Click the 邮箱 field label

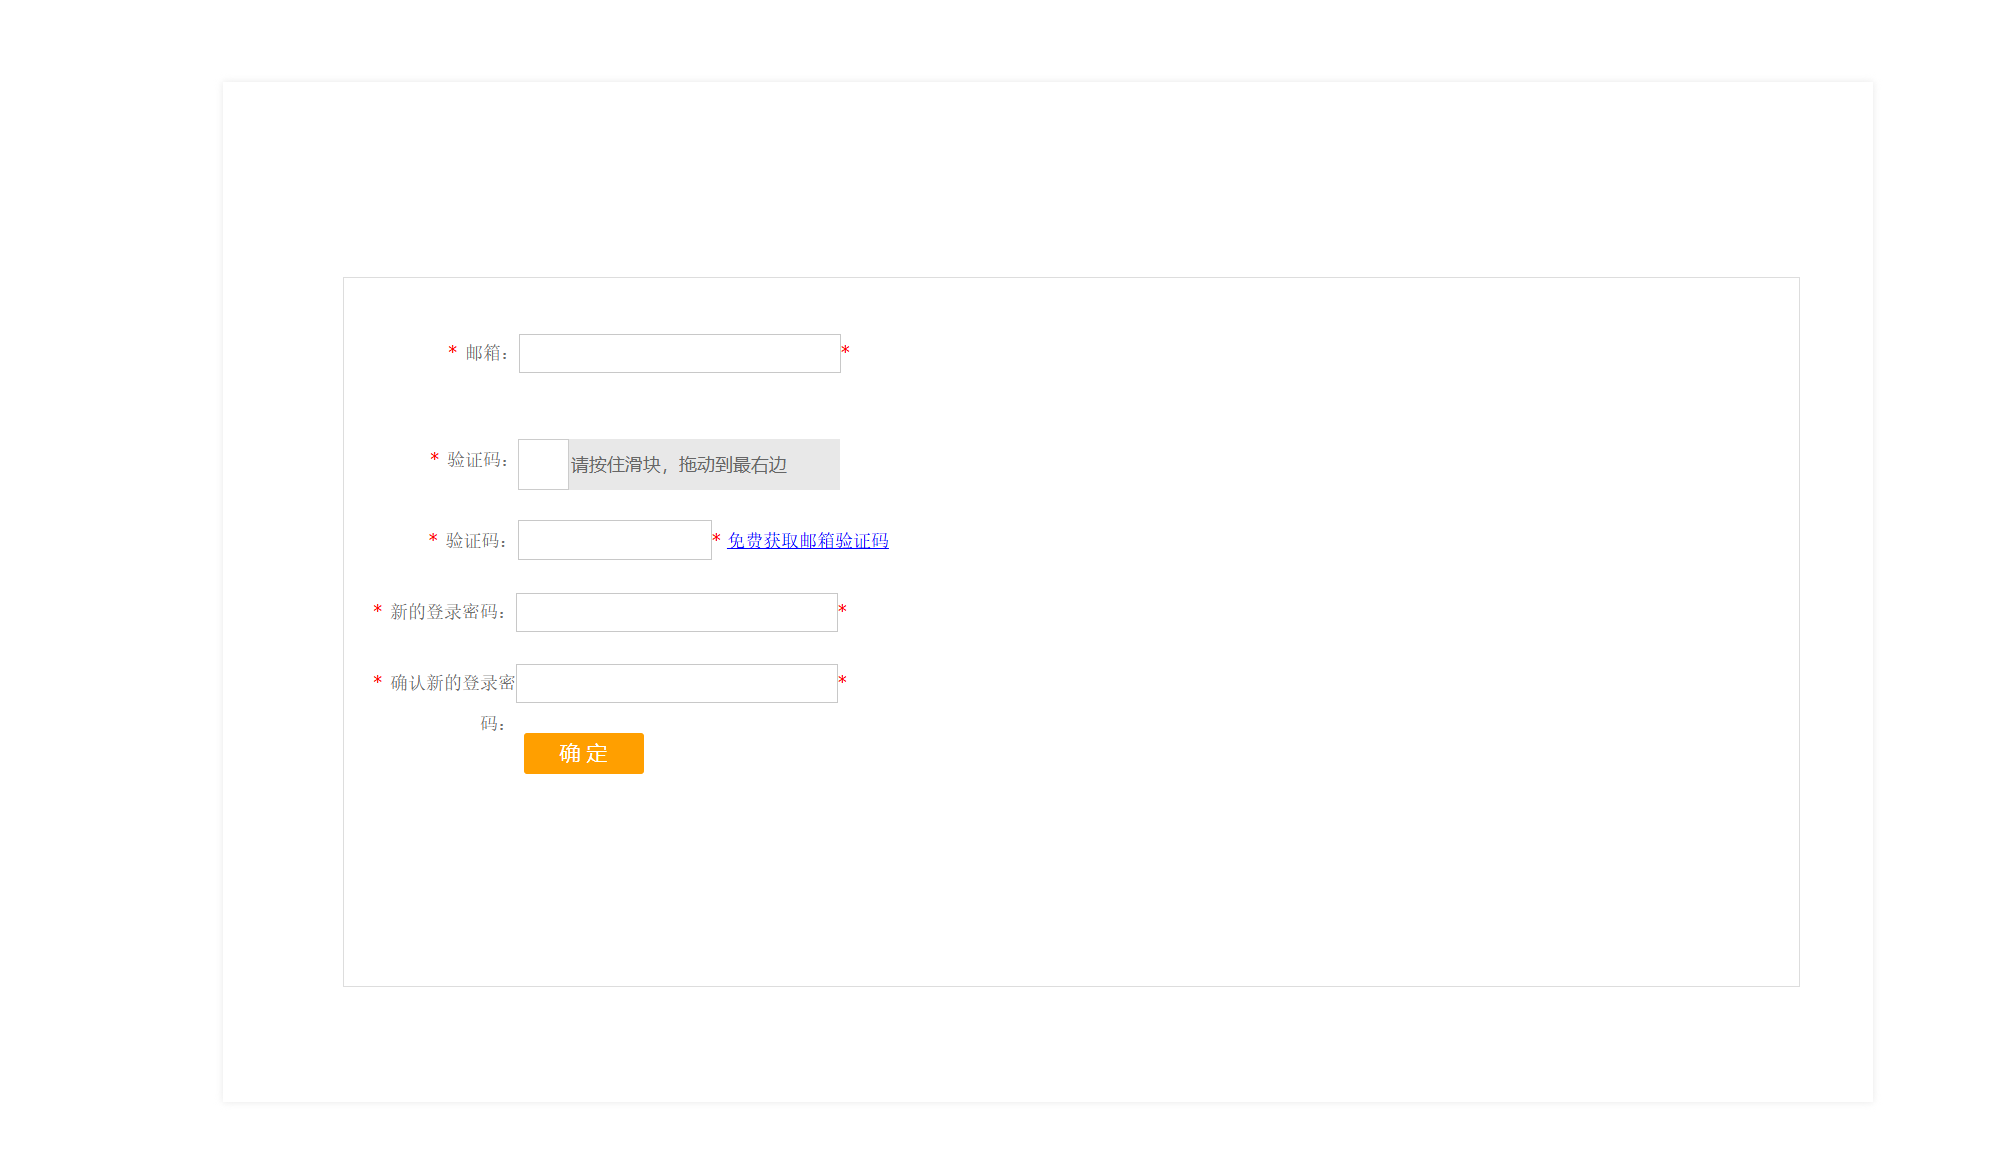[x=486, y=353]
